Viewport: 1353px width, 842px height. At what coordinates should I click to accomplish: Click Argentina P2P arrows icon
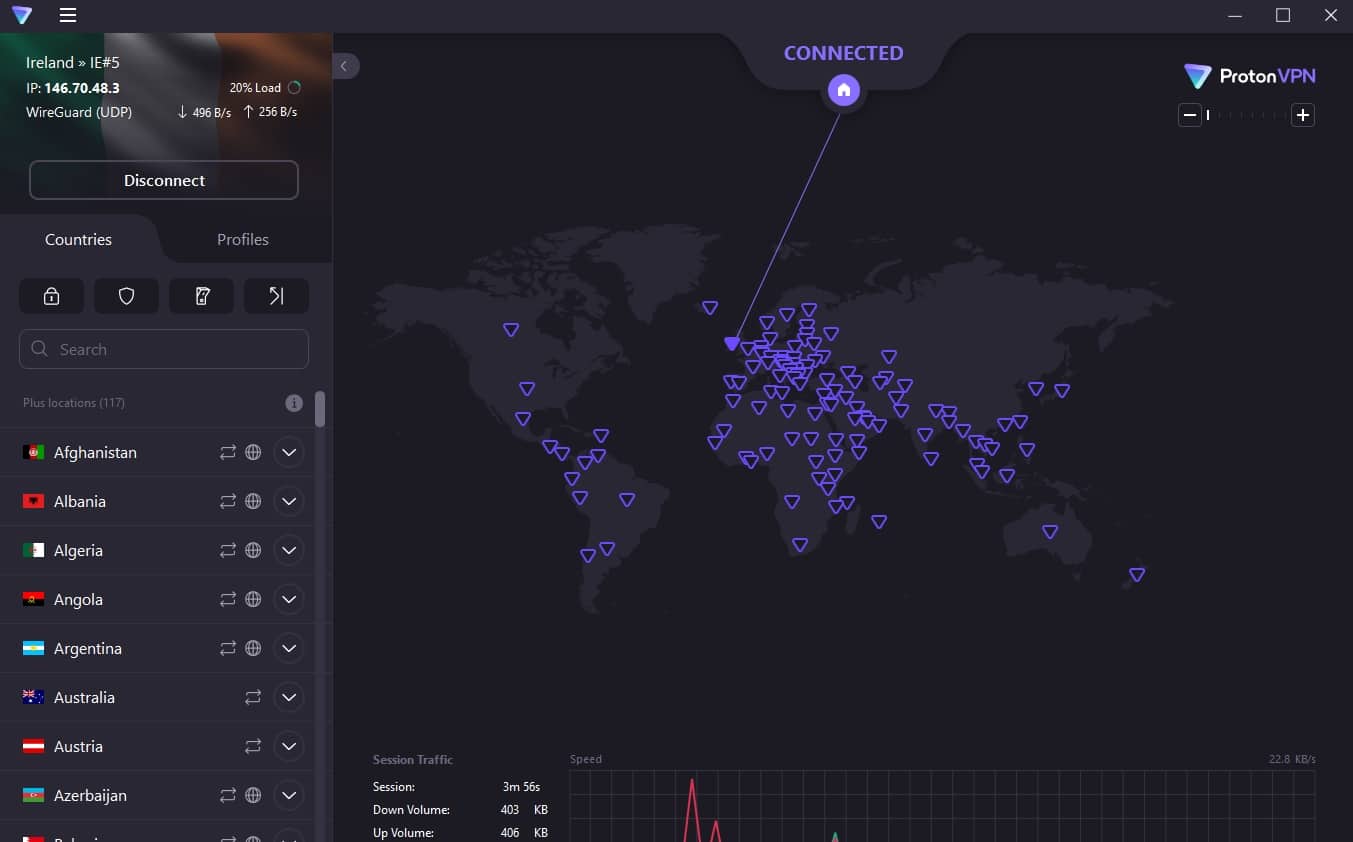tap(228, 648)
